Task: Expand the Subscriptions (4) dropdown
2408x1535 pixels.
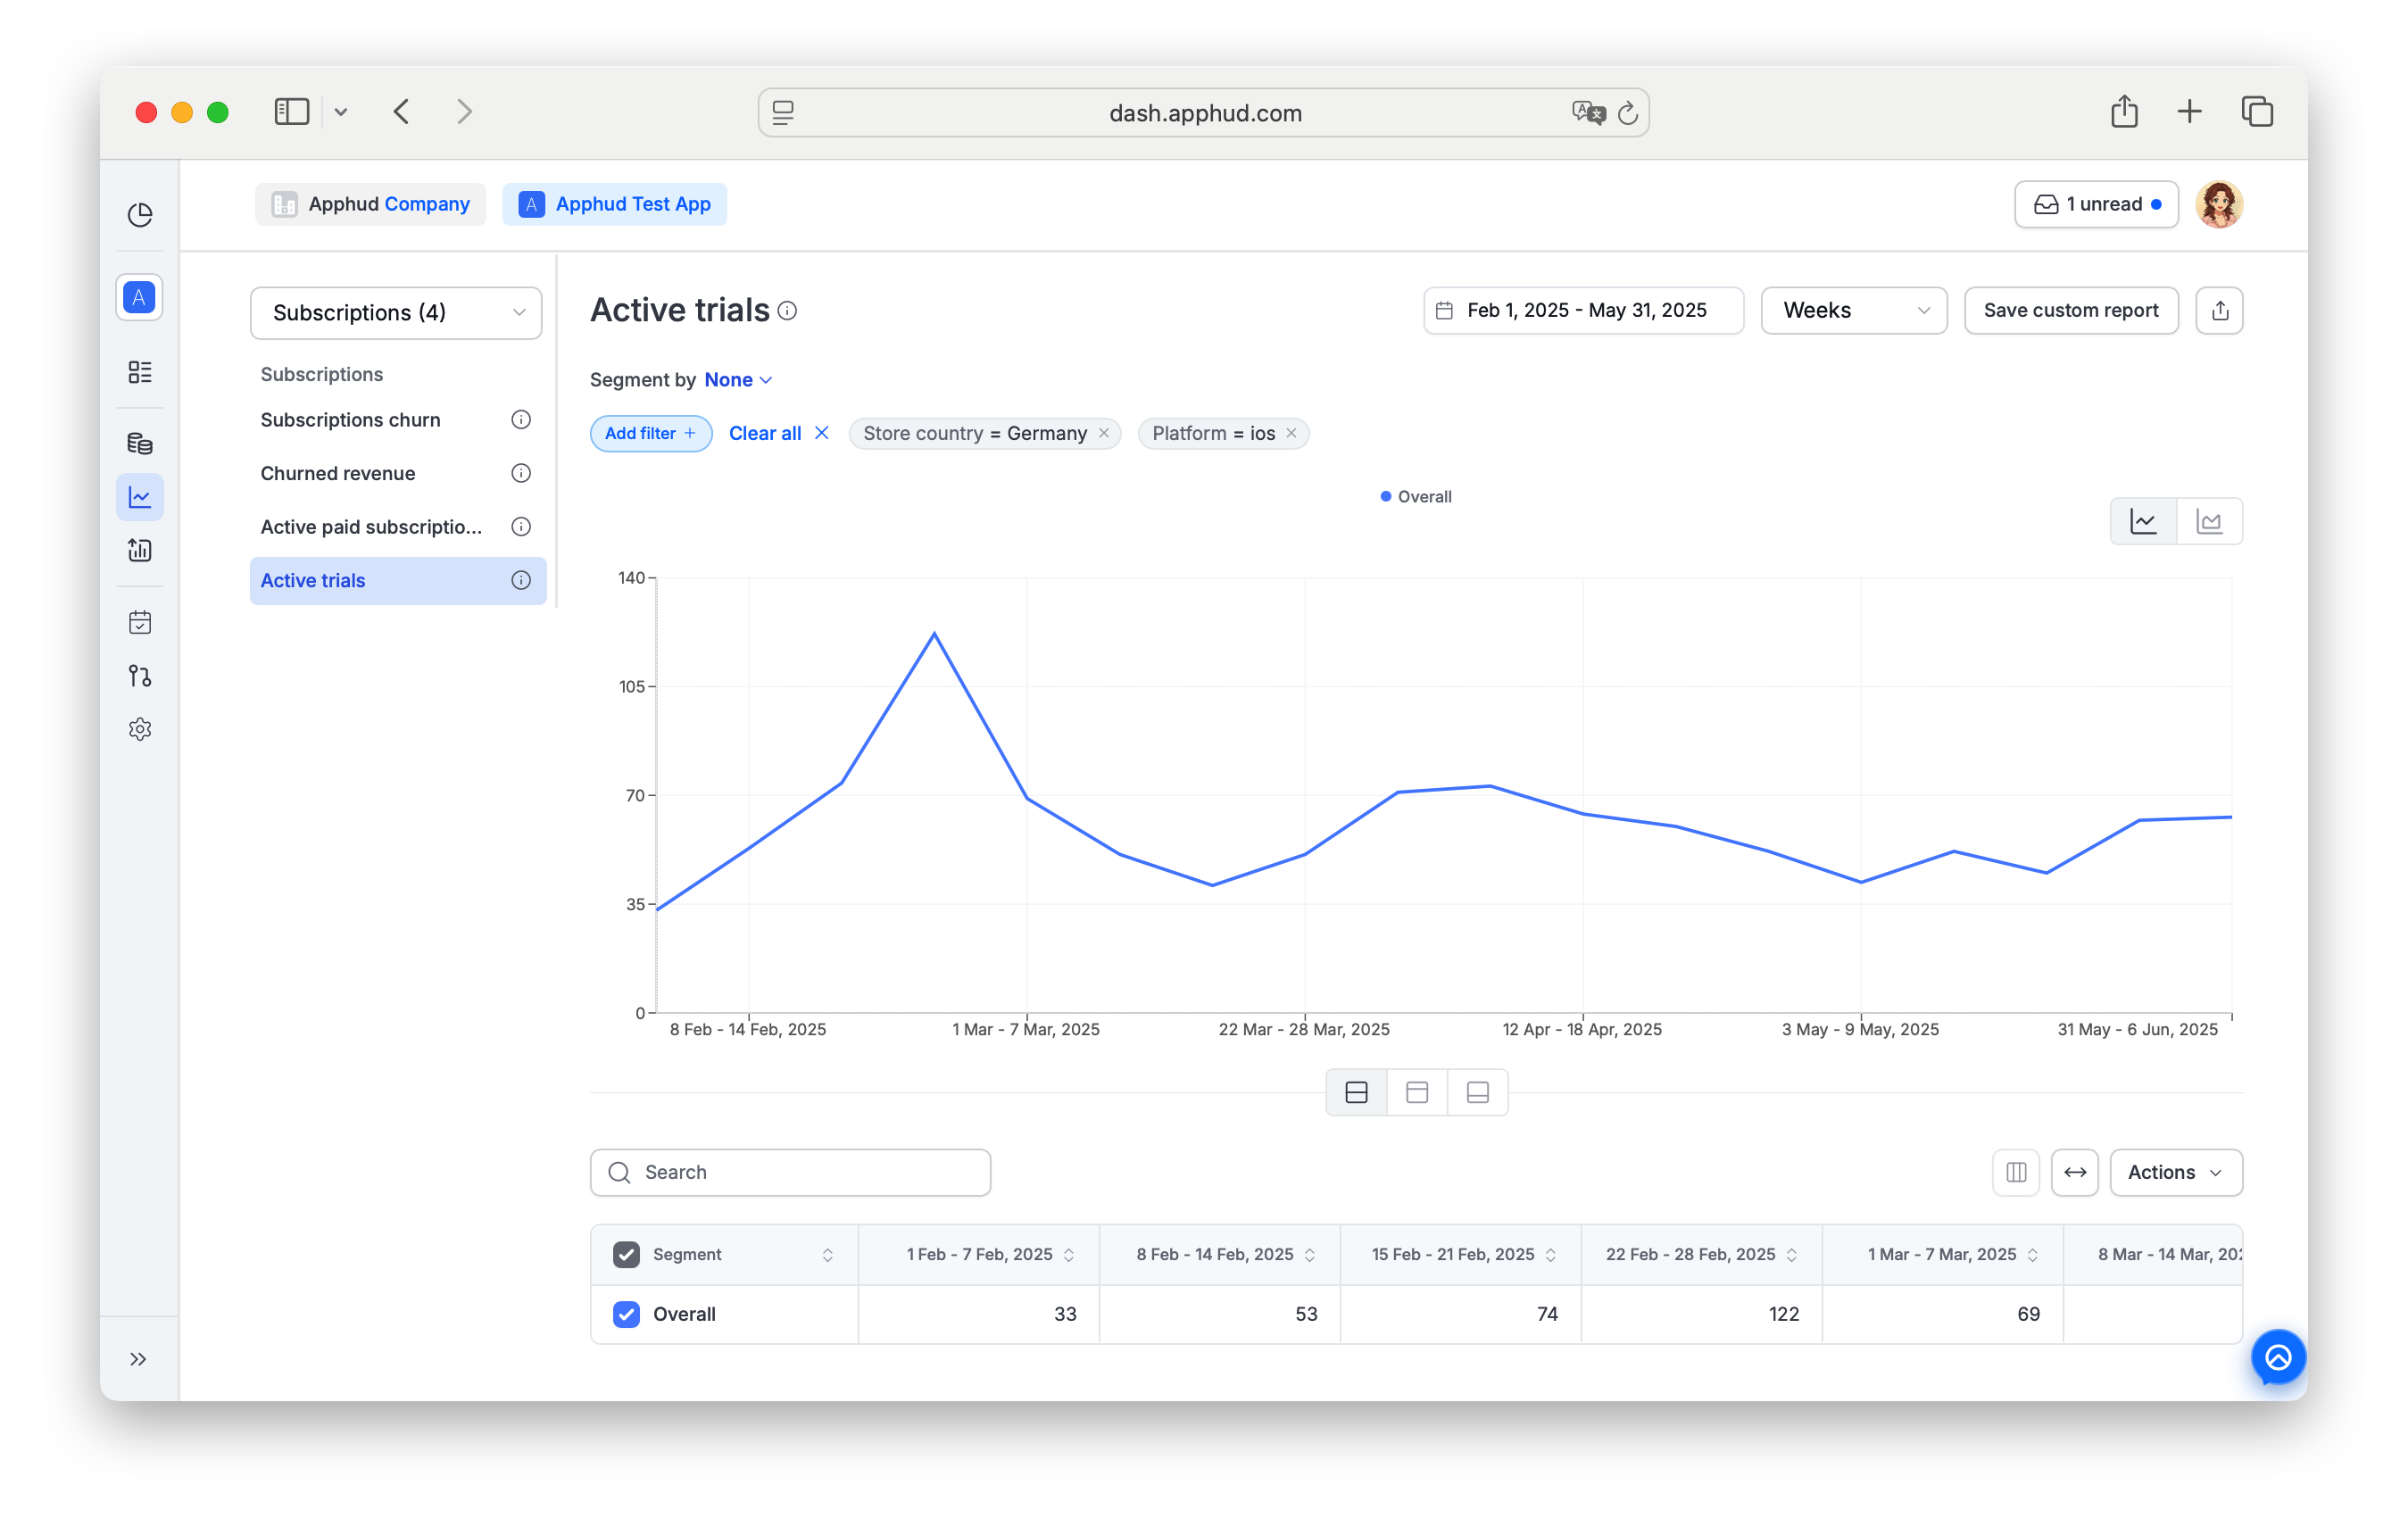Action: click(x=396, y=313)
